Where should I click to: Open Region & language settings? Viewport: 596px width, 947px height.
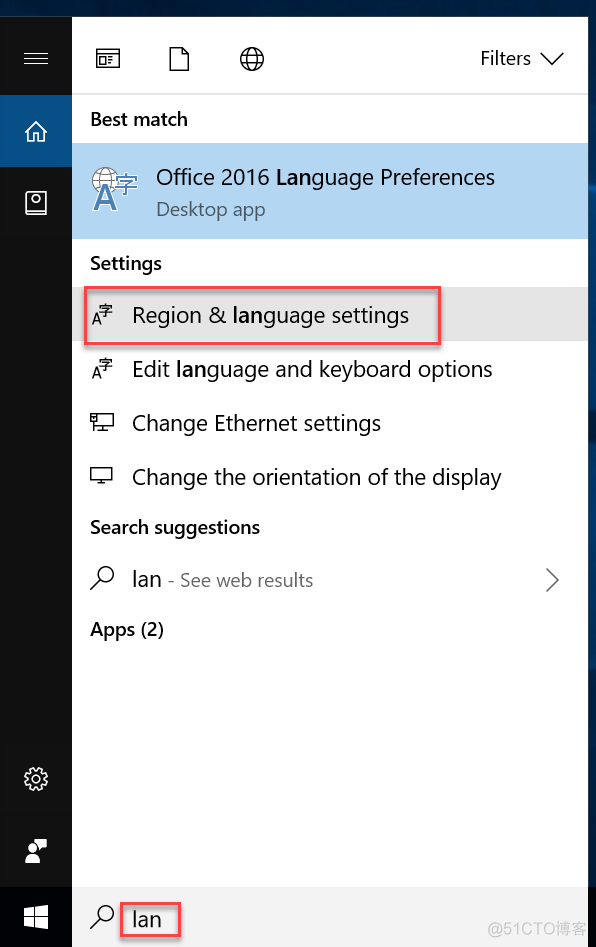click(x=330, y=315)
